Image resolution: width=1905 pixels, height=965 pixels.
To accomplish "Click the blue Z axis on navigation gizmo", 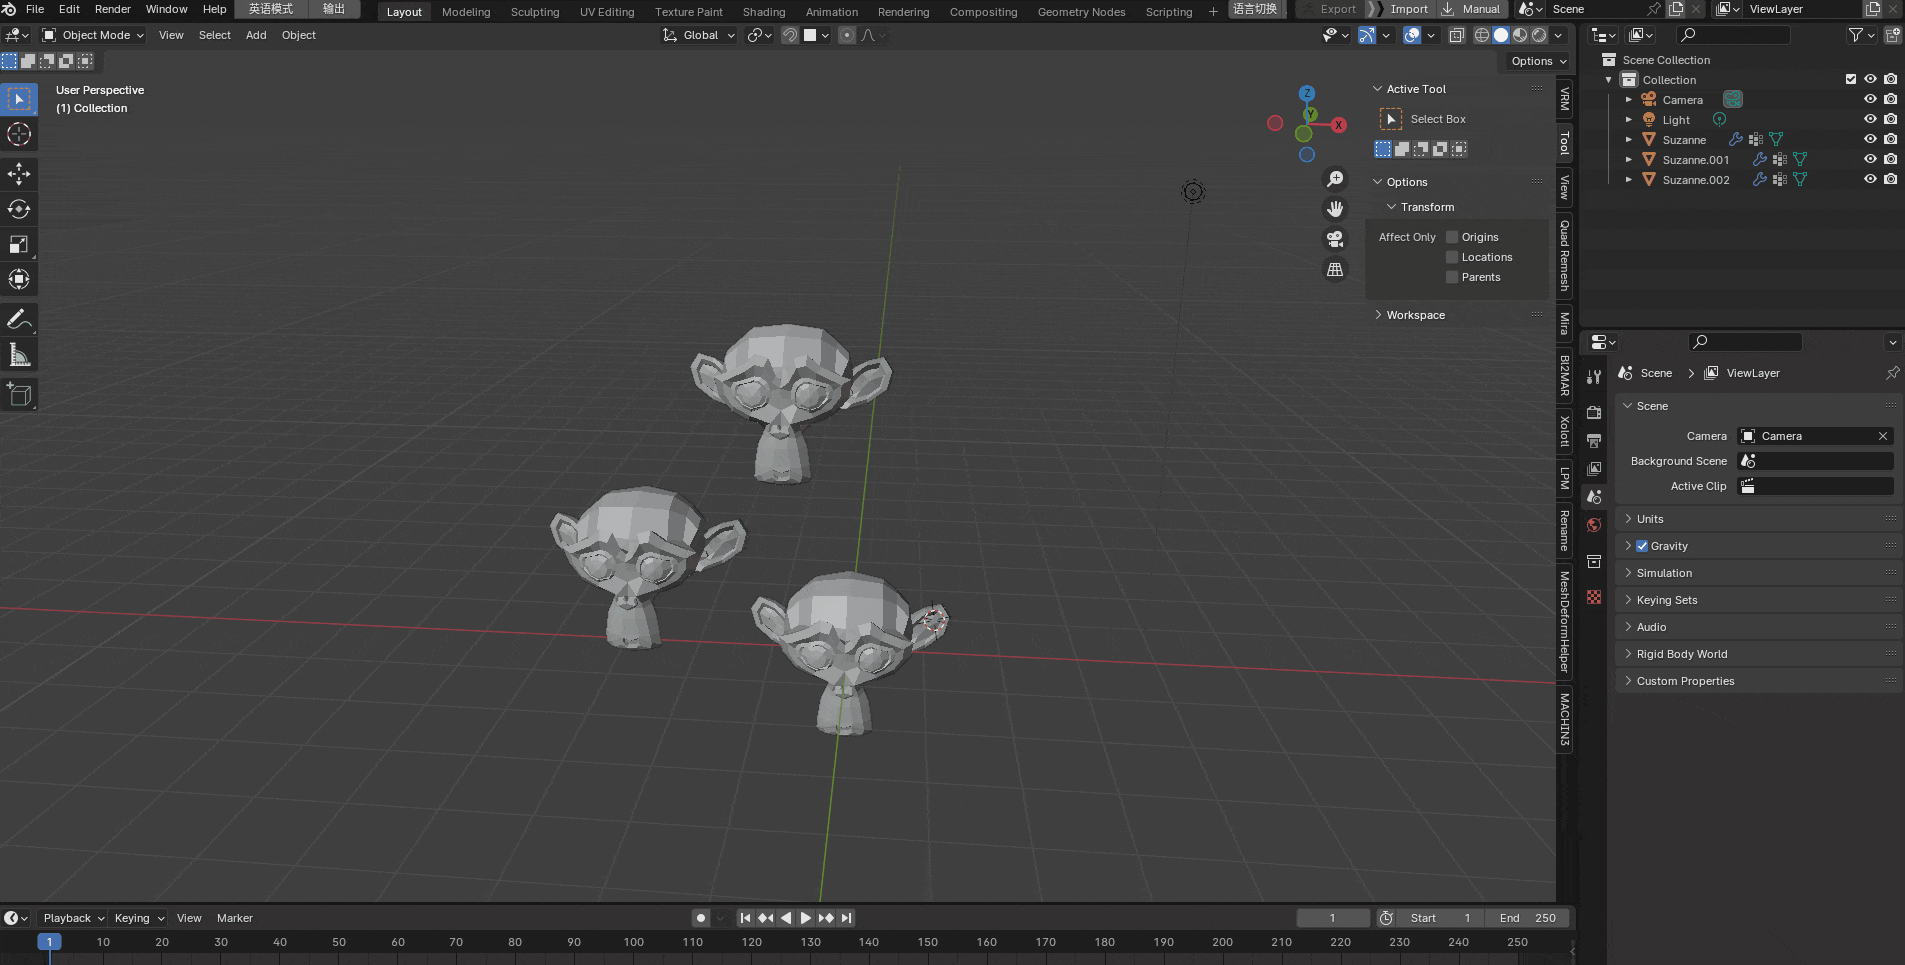I will tap(1307, 93).
